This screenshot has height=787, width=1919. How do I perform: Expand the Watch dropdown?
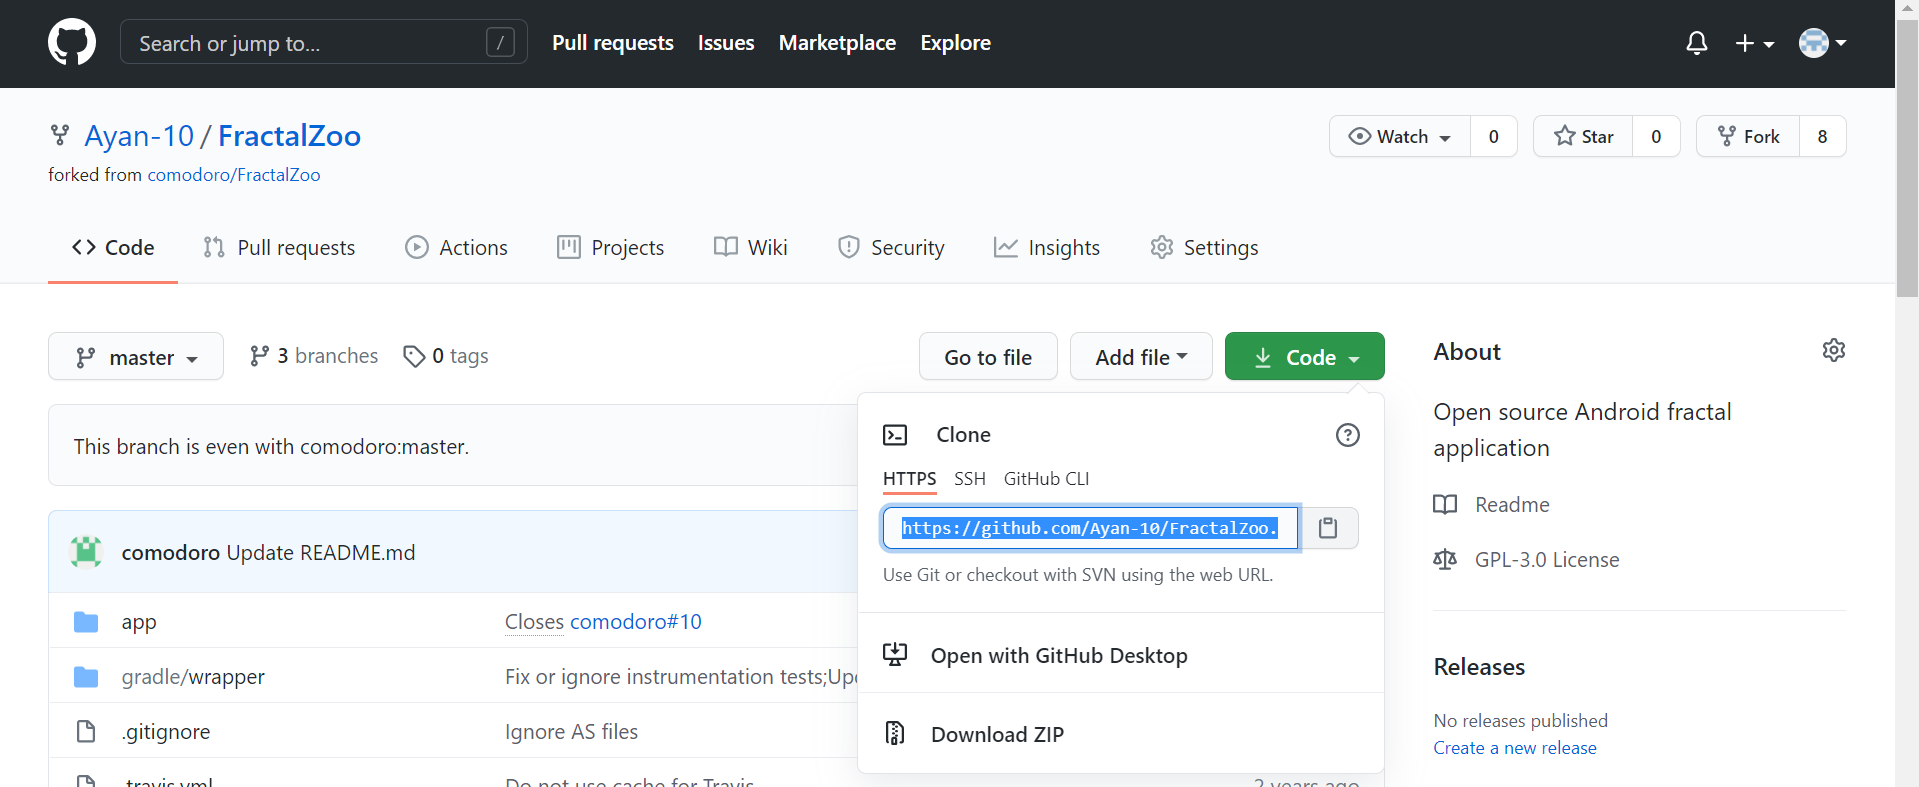1399,136
